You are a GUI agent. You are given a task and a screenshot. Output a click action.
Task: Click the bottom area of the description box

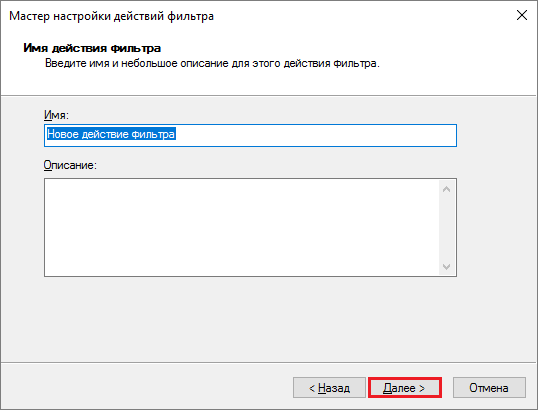click(242, 264)
